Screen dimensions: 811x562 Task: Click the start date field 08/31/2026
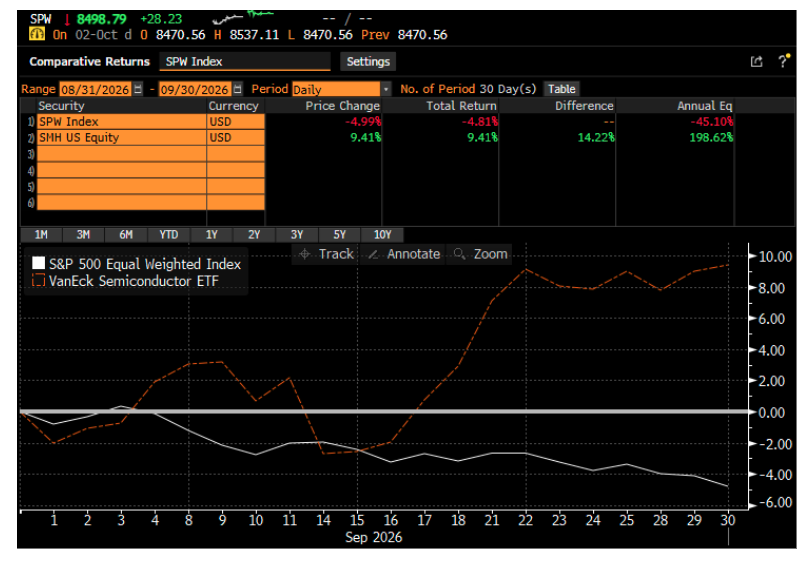point(95,89)
